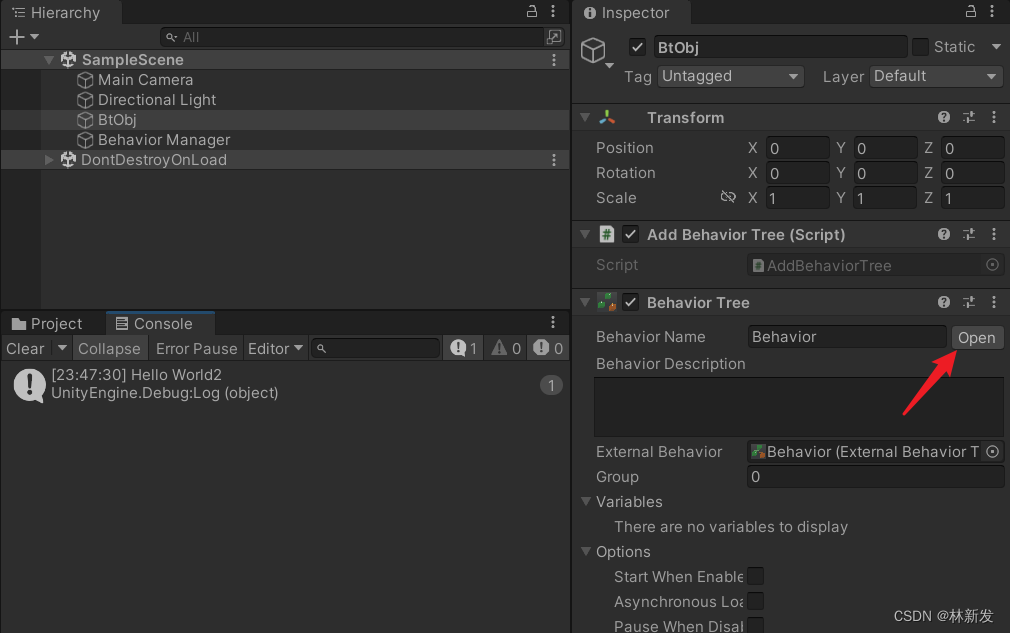Open Script object picker circle
The width and height of the screenshot is (1010, 633).
tap(993, 265)
